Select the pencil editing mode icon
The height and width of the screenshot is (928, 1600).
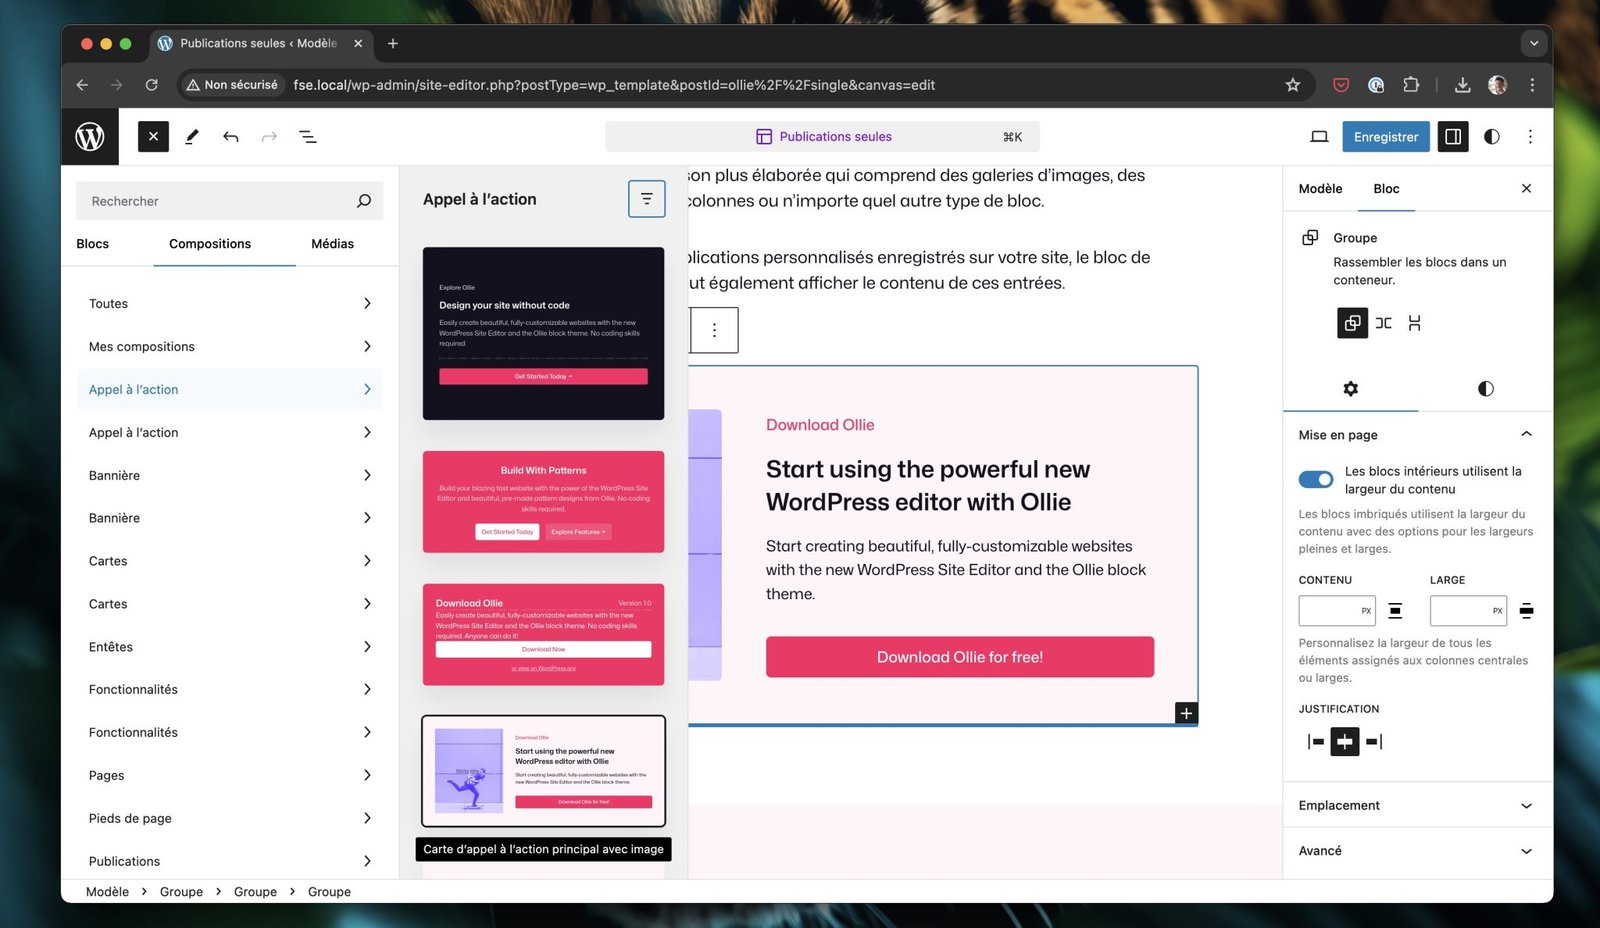point(192,136)
